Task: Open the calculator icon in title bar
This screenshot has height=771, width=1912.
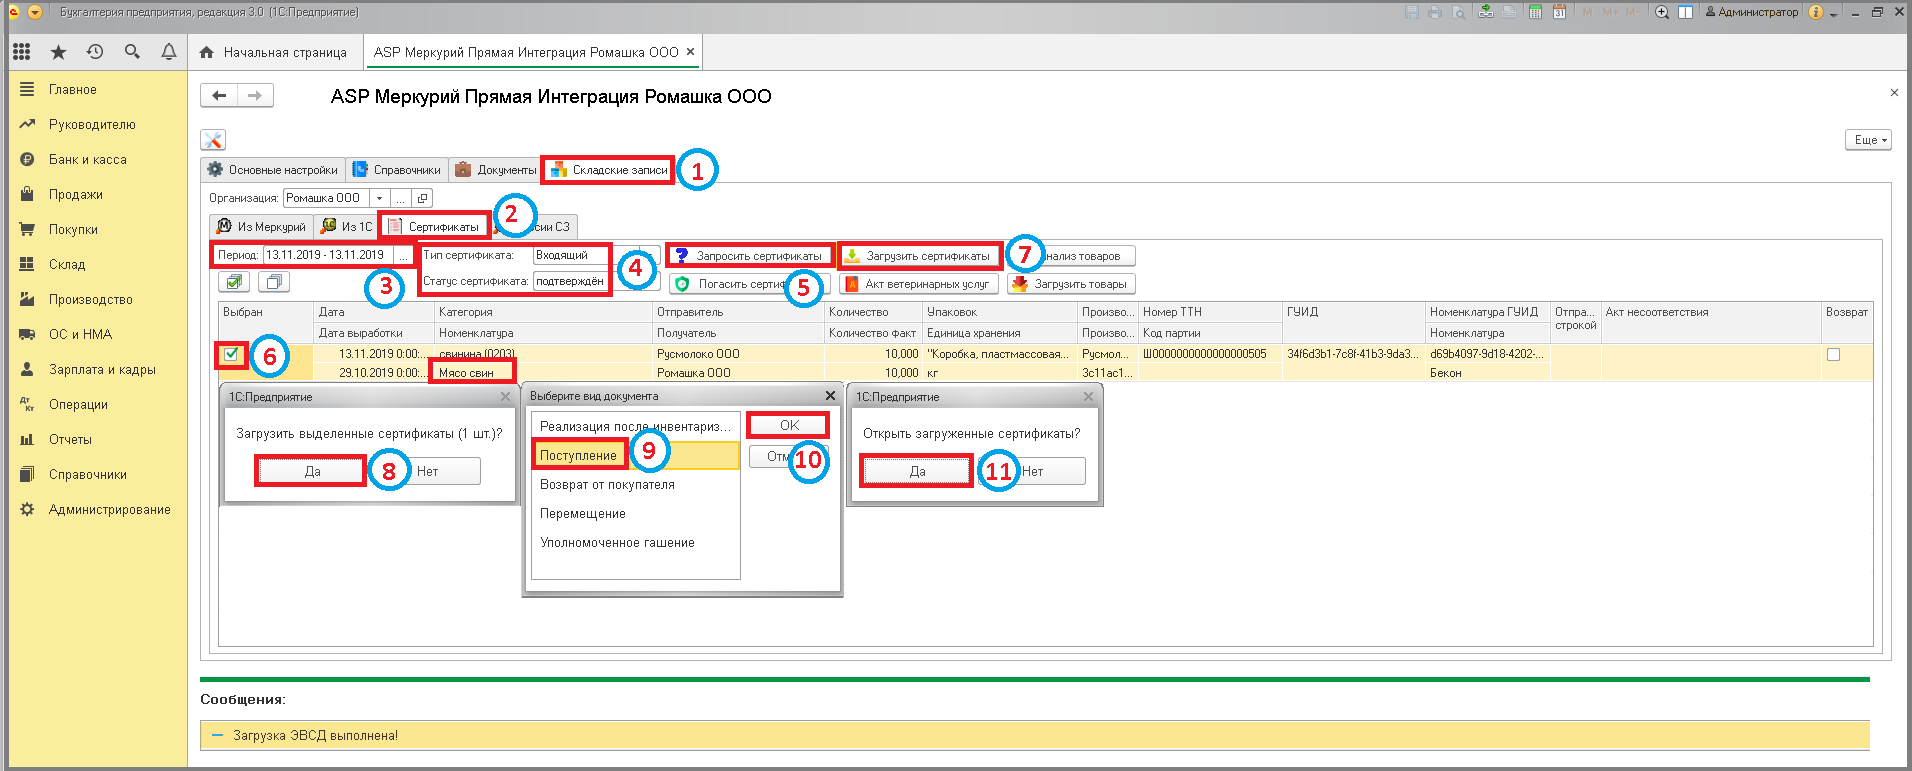Action: click(x=1535, y=12)
